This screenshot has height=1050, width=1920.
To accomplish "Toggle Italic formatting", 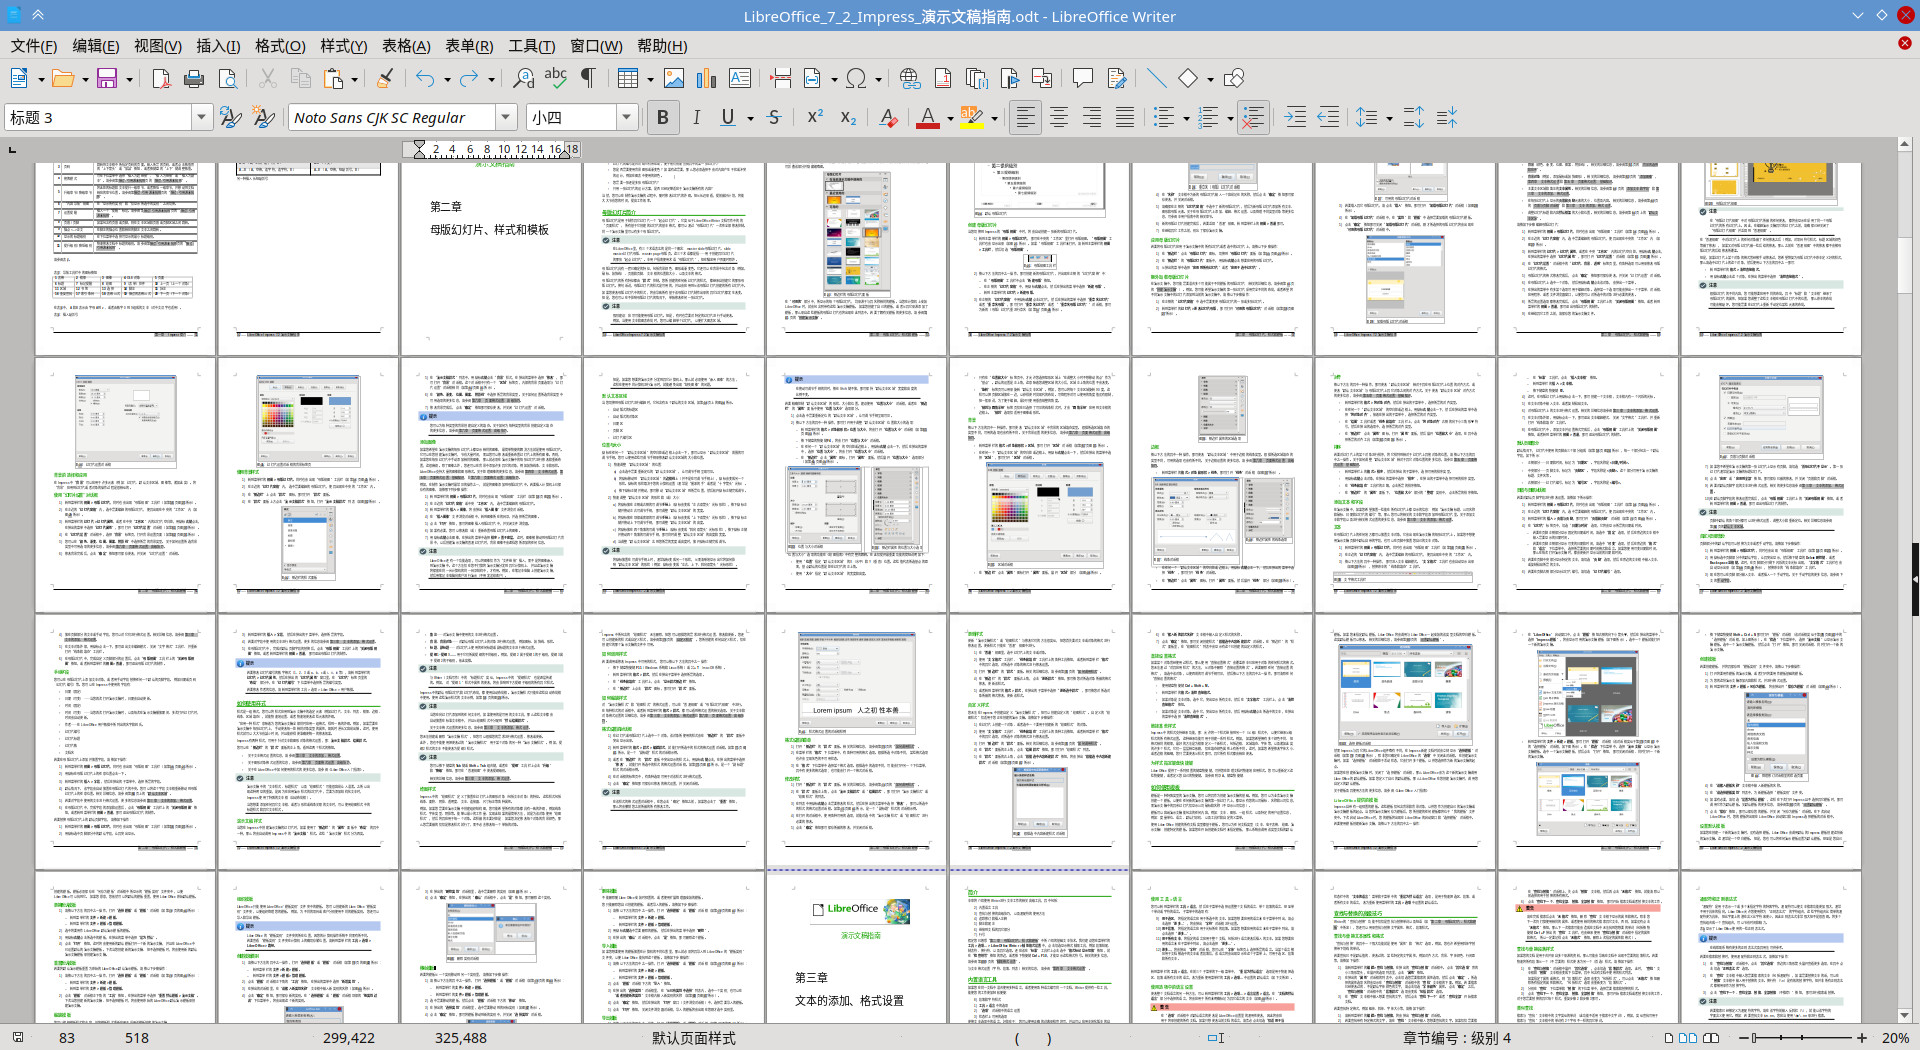I will pyautogui.click(x=696, y=117).
